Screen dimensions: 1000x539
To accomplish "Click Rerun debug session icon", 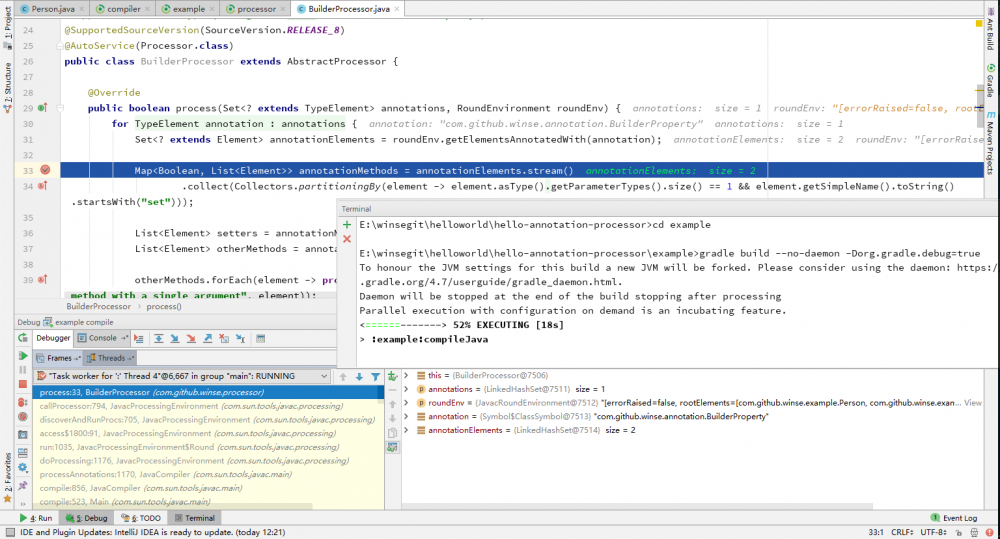I will tap(23, 338).
